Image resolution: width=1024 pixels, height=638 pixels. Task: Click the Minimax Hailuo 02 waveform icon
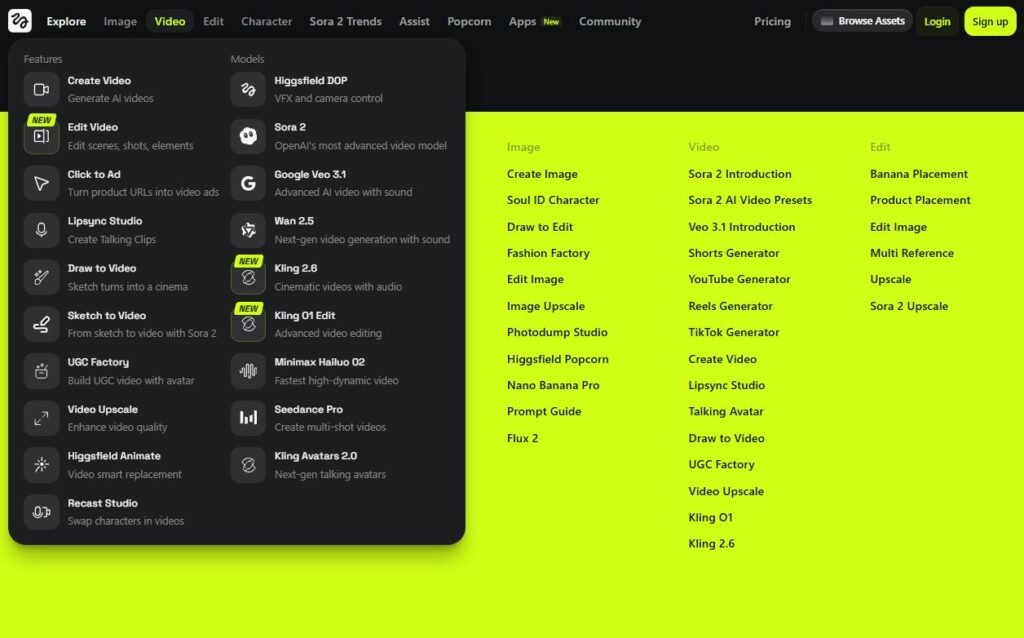pyautogui.click(x=248, y=371)
